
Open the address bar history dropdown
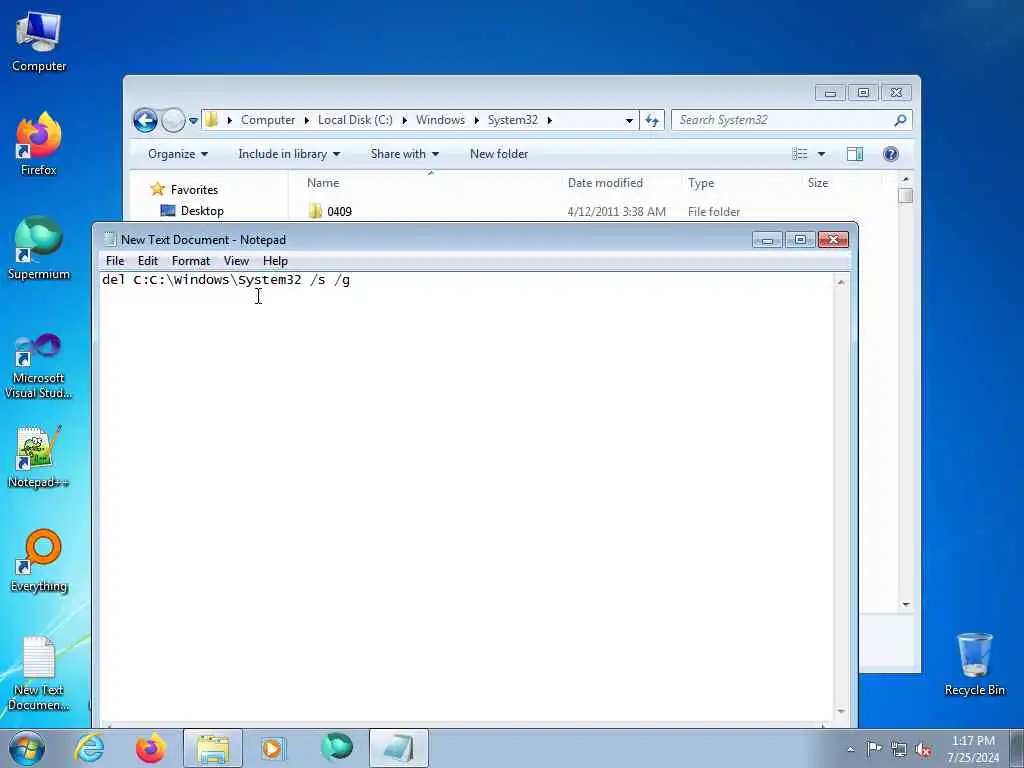click(629, 121)
